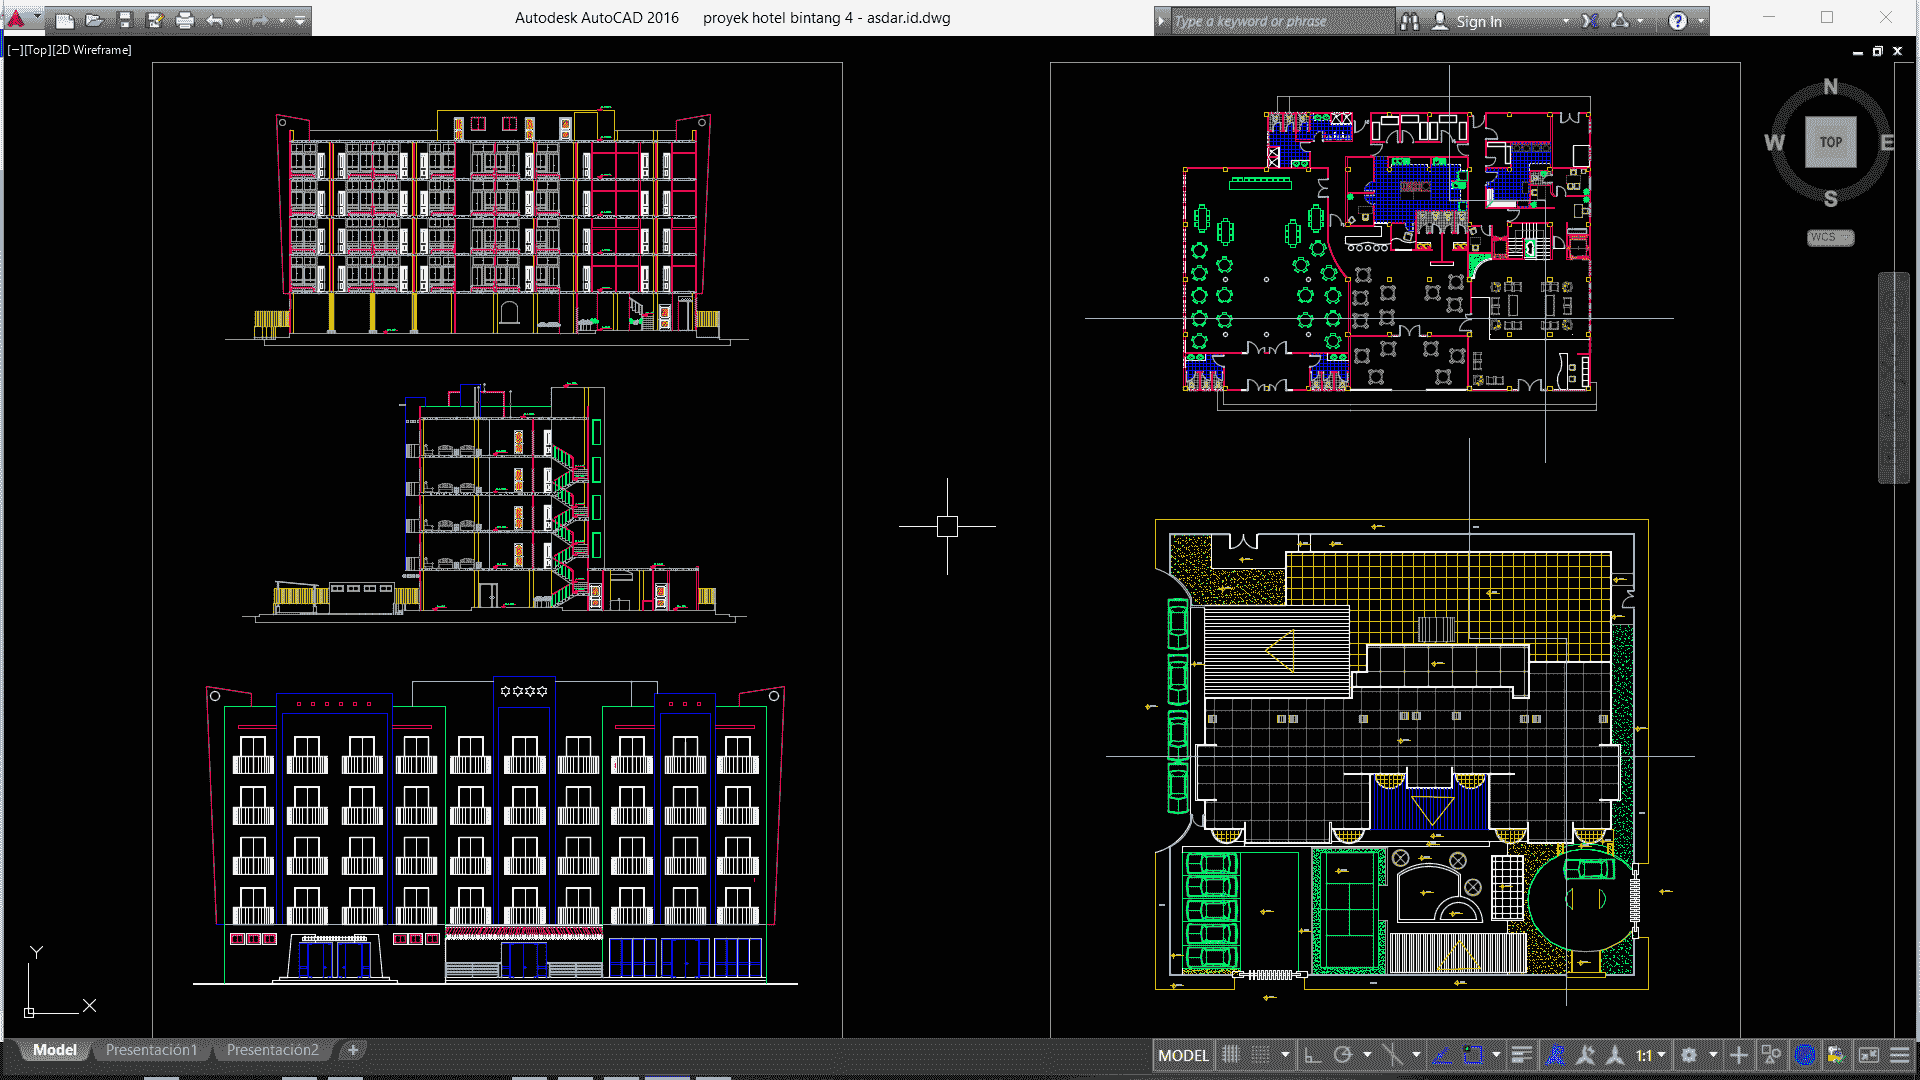The image size is (1920, 1080).
Task: Click the Save floppy disk icon
Action: pyautogui.click(x=125, y=20)
